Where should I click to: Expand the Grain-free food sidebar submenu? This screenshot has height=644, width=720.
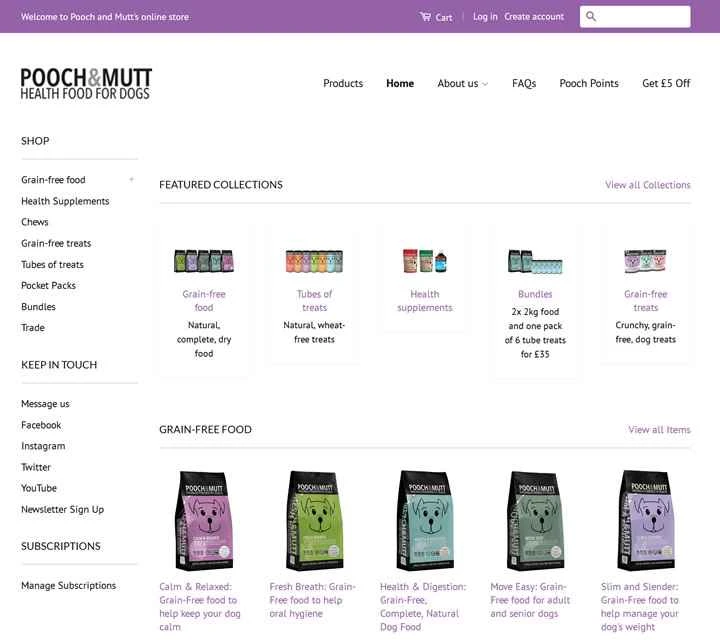(x=131, y=180)
